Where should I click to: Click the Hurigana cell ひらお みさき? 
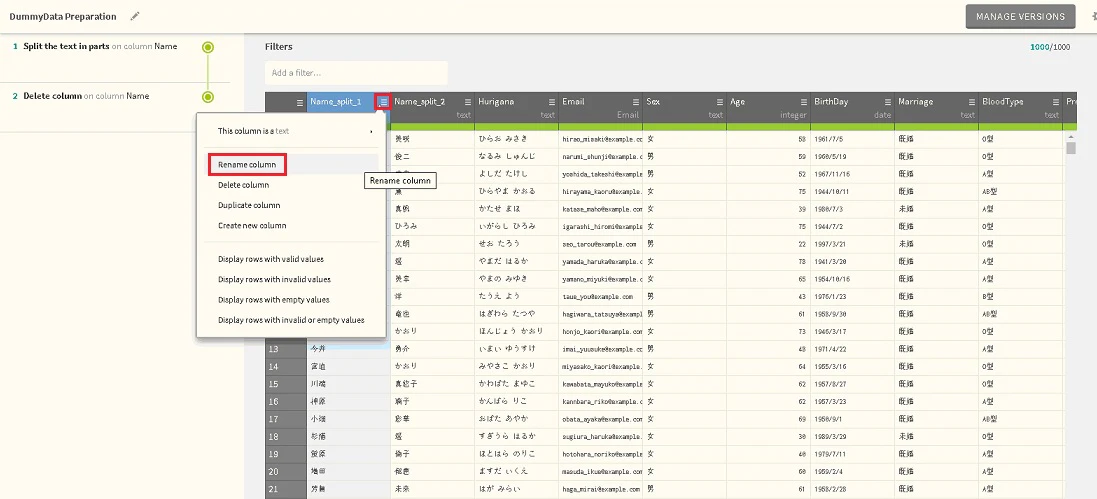pyautogui.click(x=516, y=139)
